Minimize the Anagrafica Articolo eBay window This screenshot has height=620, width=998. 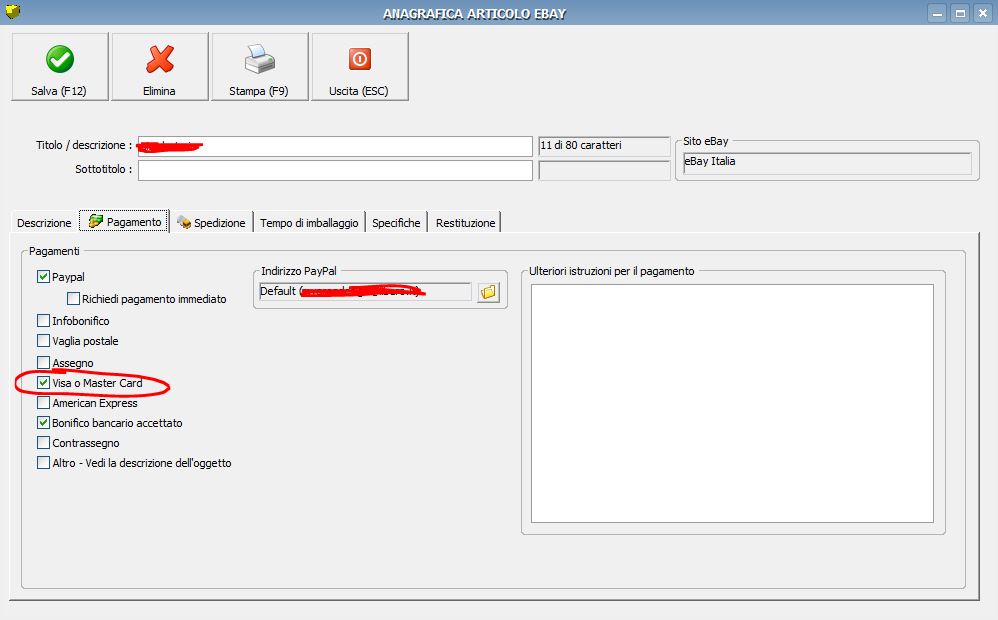tap(937, 13)
